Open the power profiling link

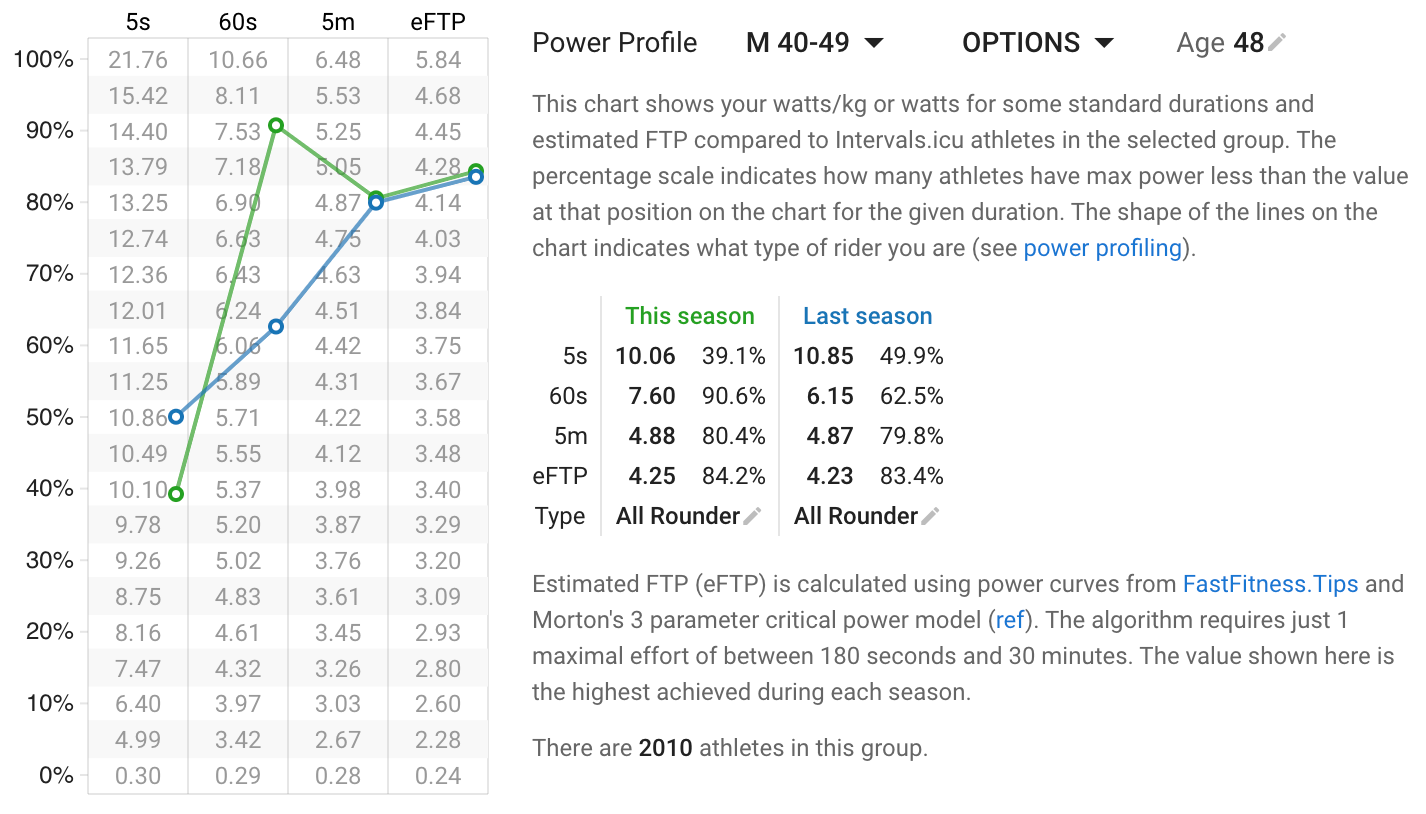1101,247
